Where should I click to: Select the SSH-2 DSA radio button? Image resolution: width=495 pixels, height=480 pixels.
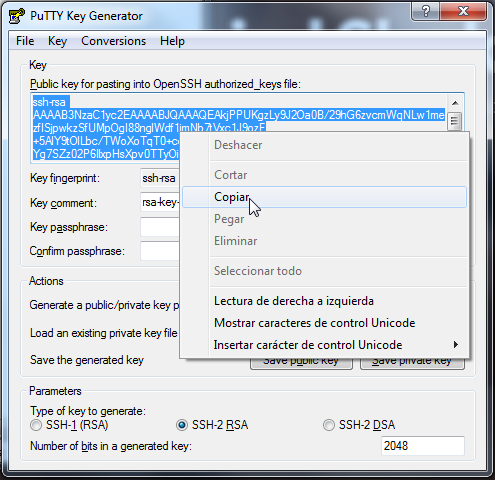[329, 425]
